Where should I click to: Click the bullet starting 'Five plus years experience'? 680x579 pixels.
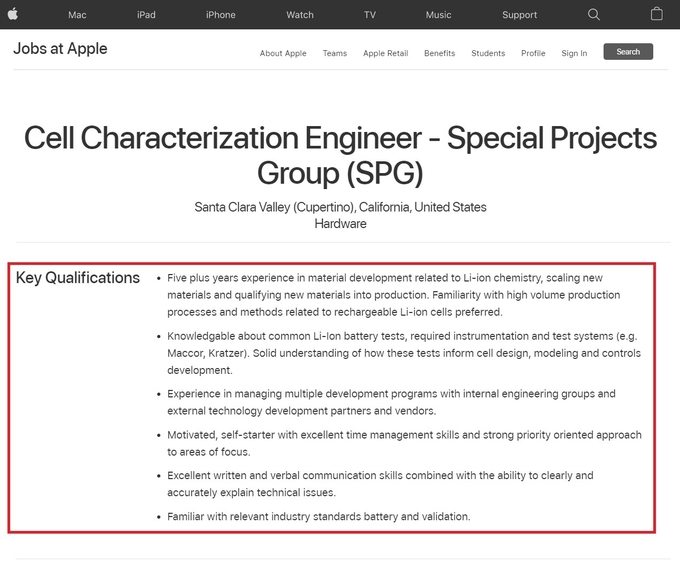coord(394,295)
